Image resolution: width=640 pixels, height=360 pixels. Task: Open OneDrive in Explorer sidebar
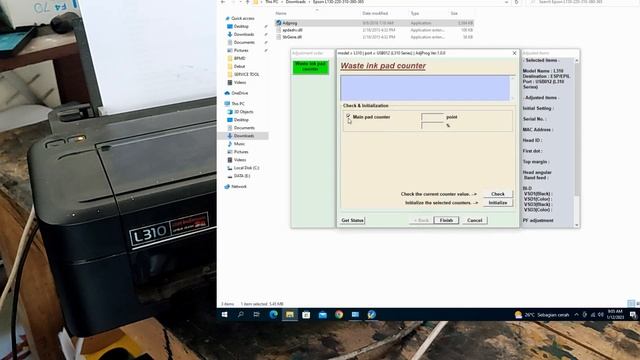(x=239, y=93)
